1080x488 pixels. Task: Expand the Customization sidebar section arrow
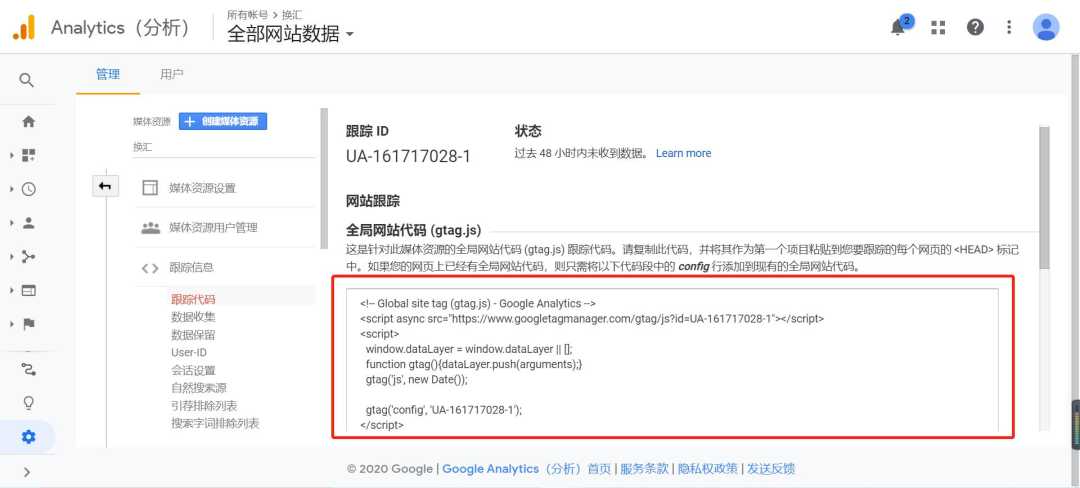(12, 156)
